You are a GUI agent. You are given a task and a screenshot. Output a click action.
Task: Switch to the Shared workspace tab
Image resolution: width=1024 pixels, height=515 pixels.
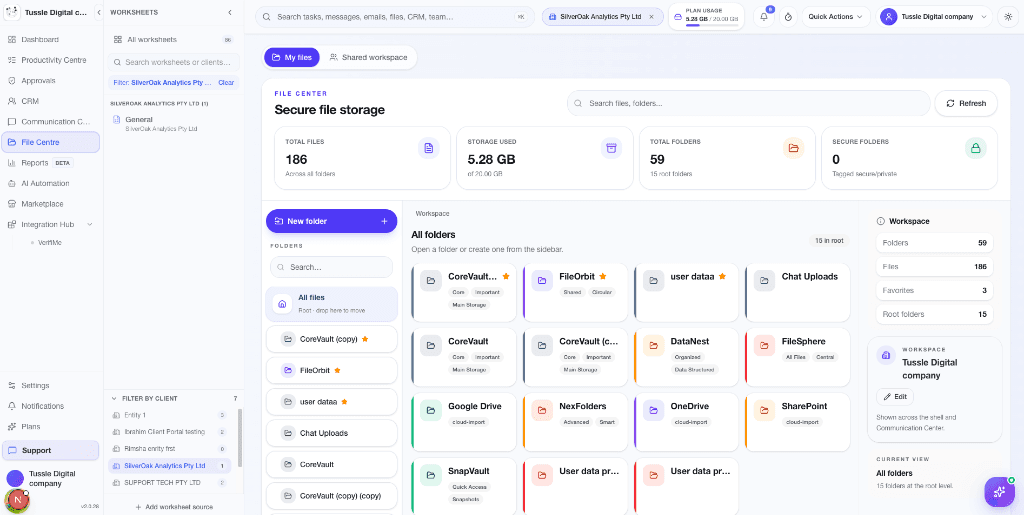368,57
